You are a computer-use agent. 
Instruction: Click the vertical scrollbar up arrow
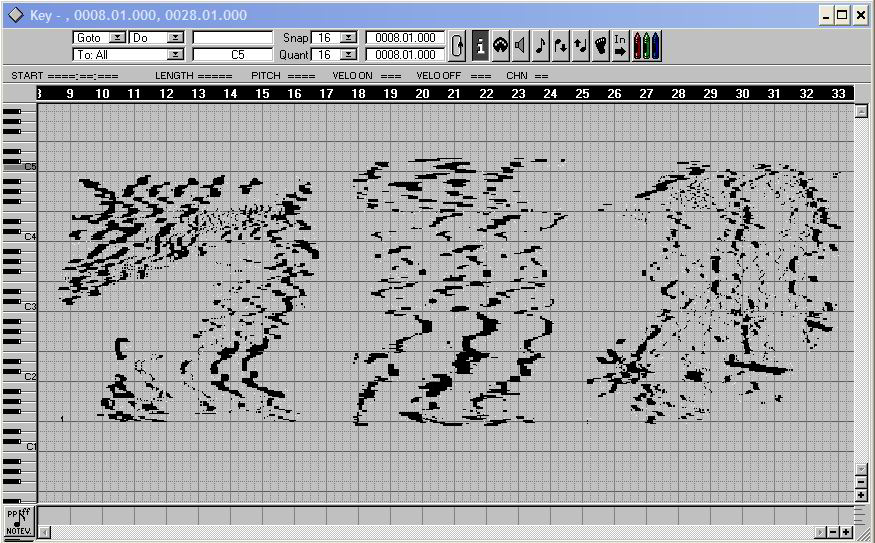coord(861,110)
